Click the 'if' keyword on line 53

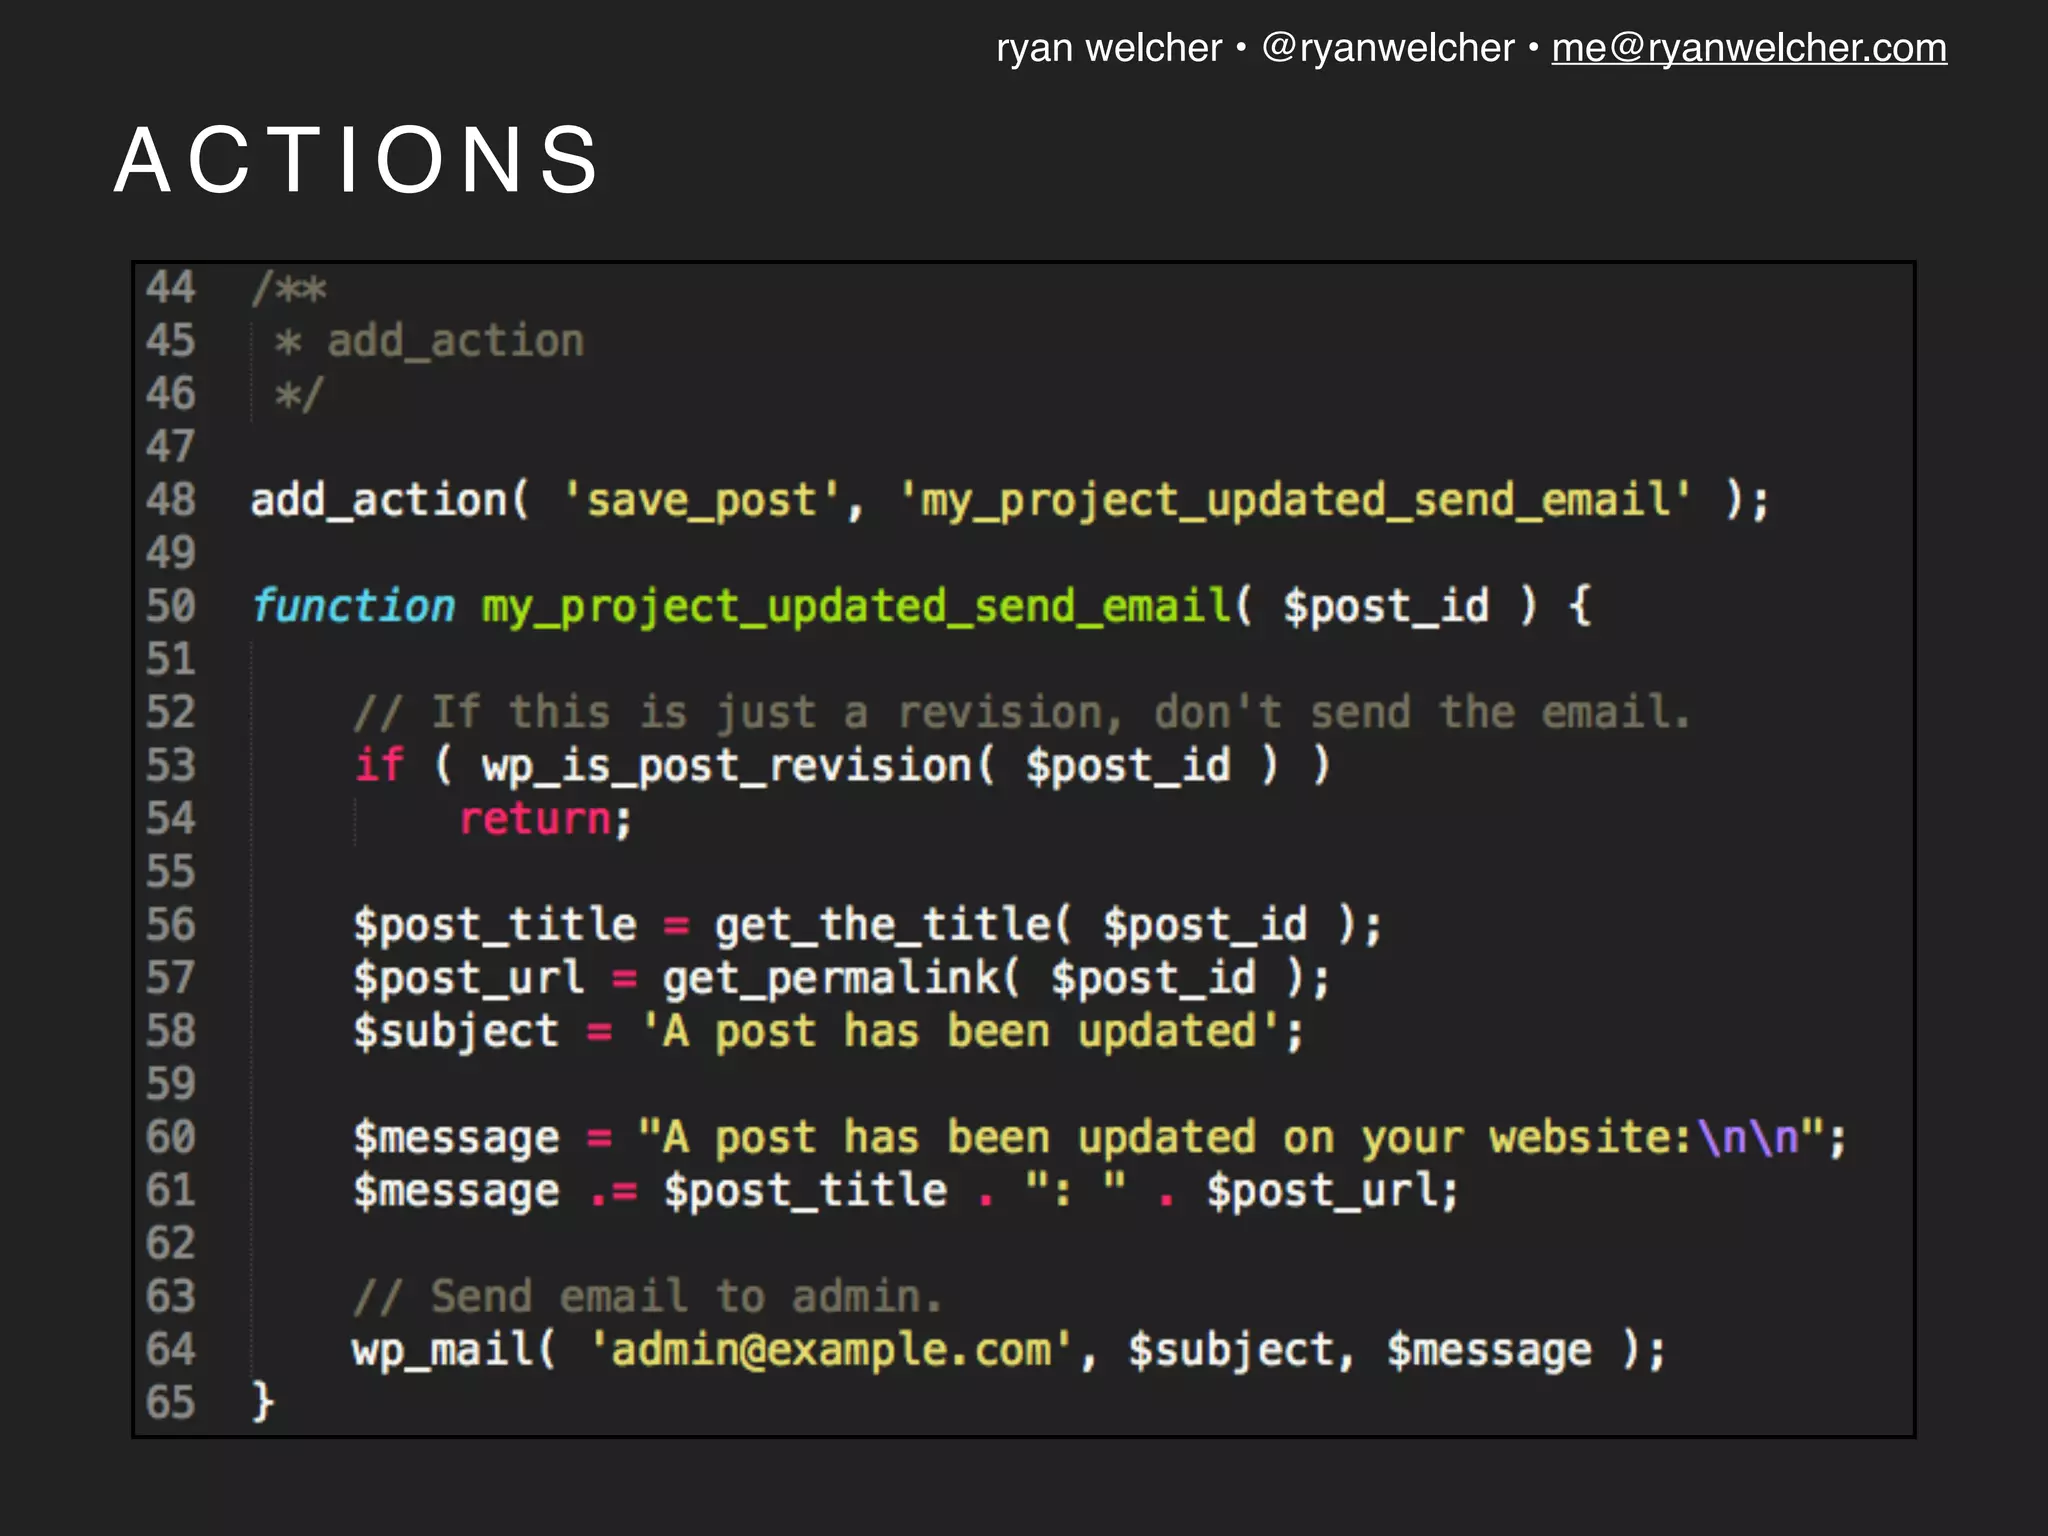(379, 766)
